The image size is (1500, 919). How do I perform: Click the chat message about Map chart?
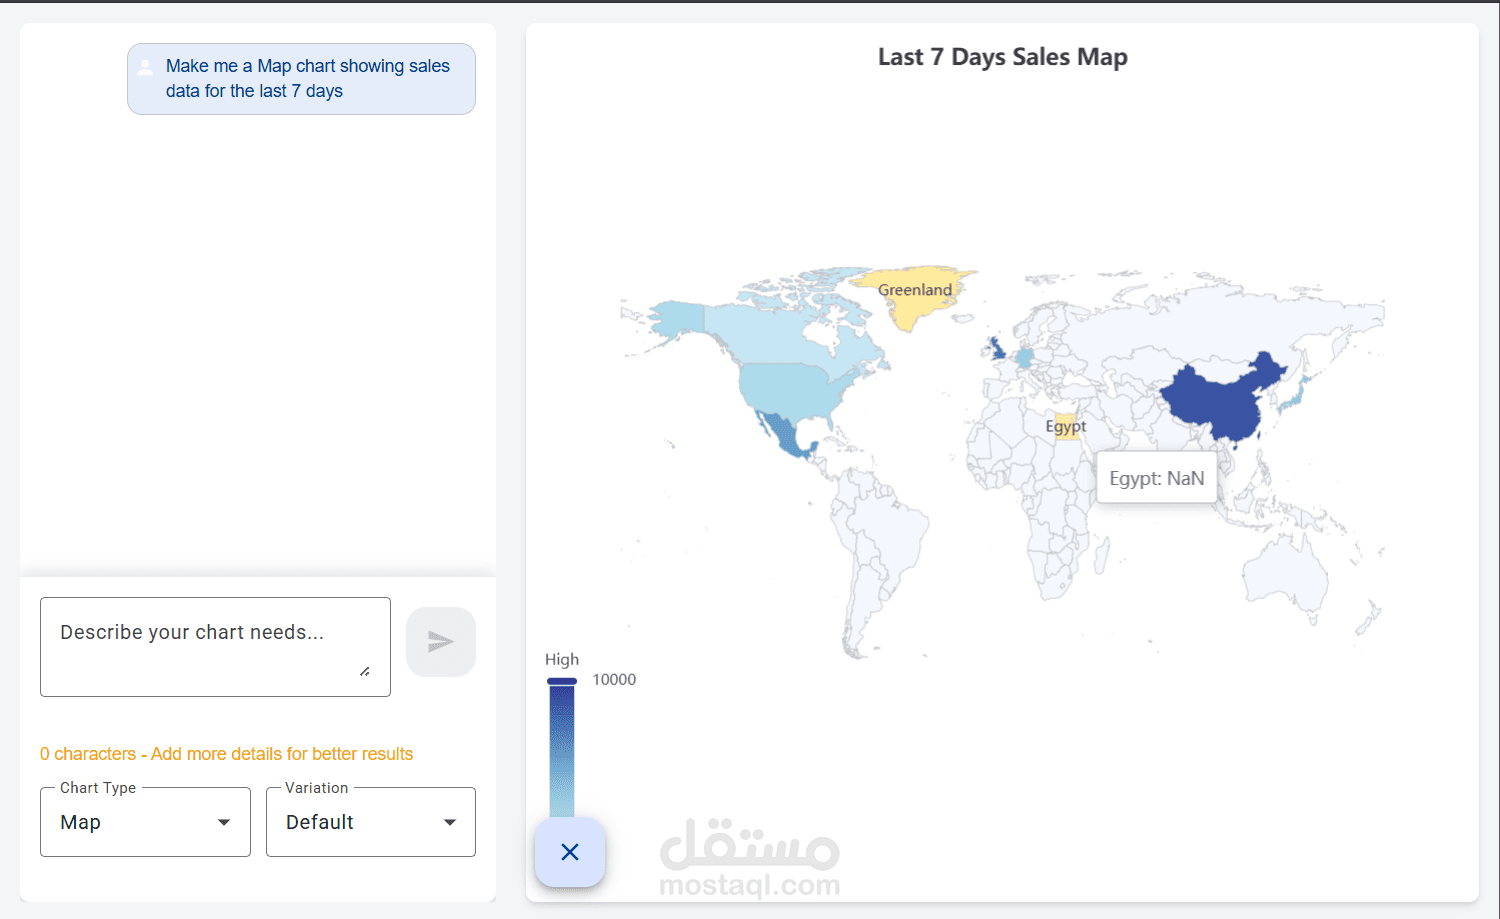pyautogui.click(x=307, y=79)
